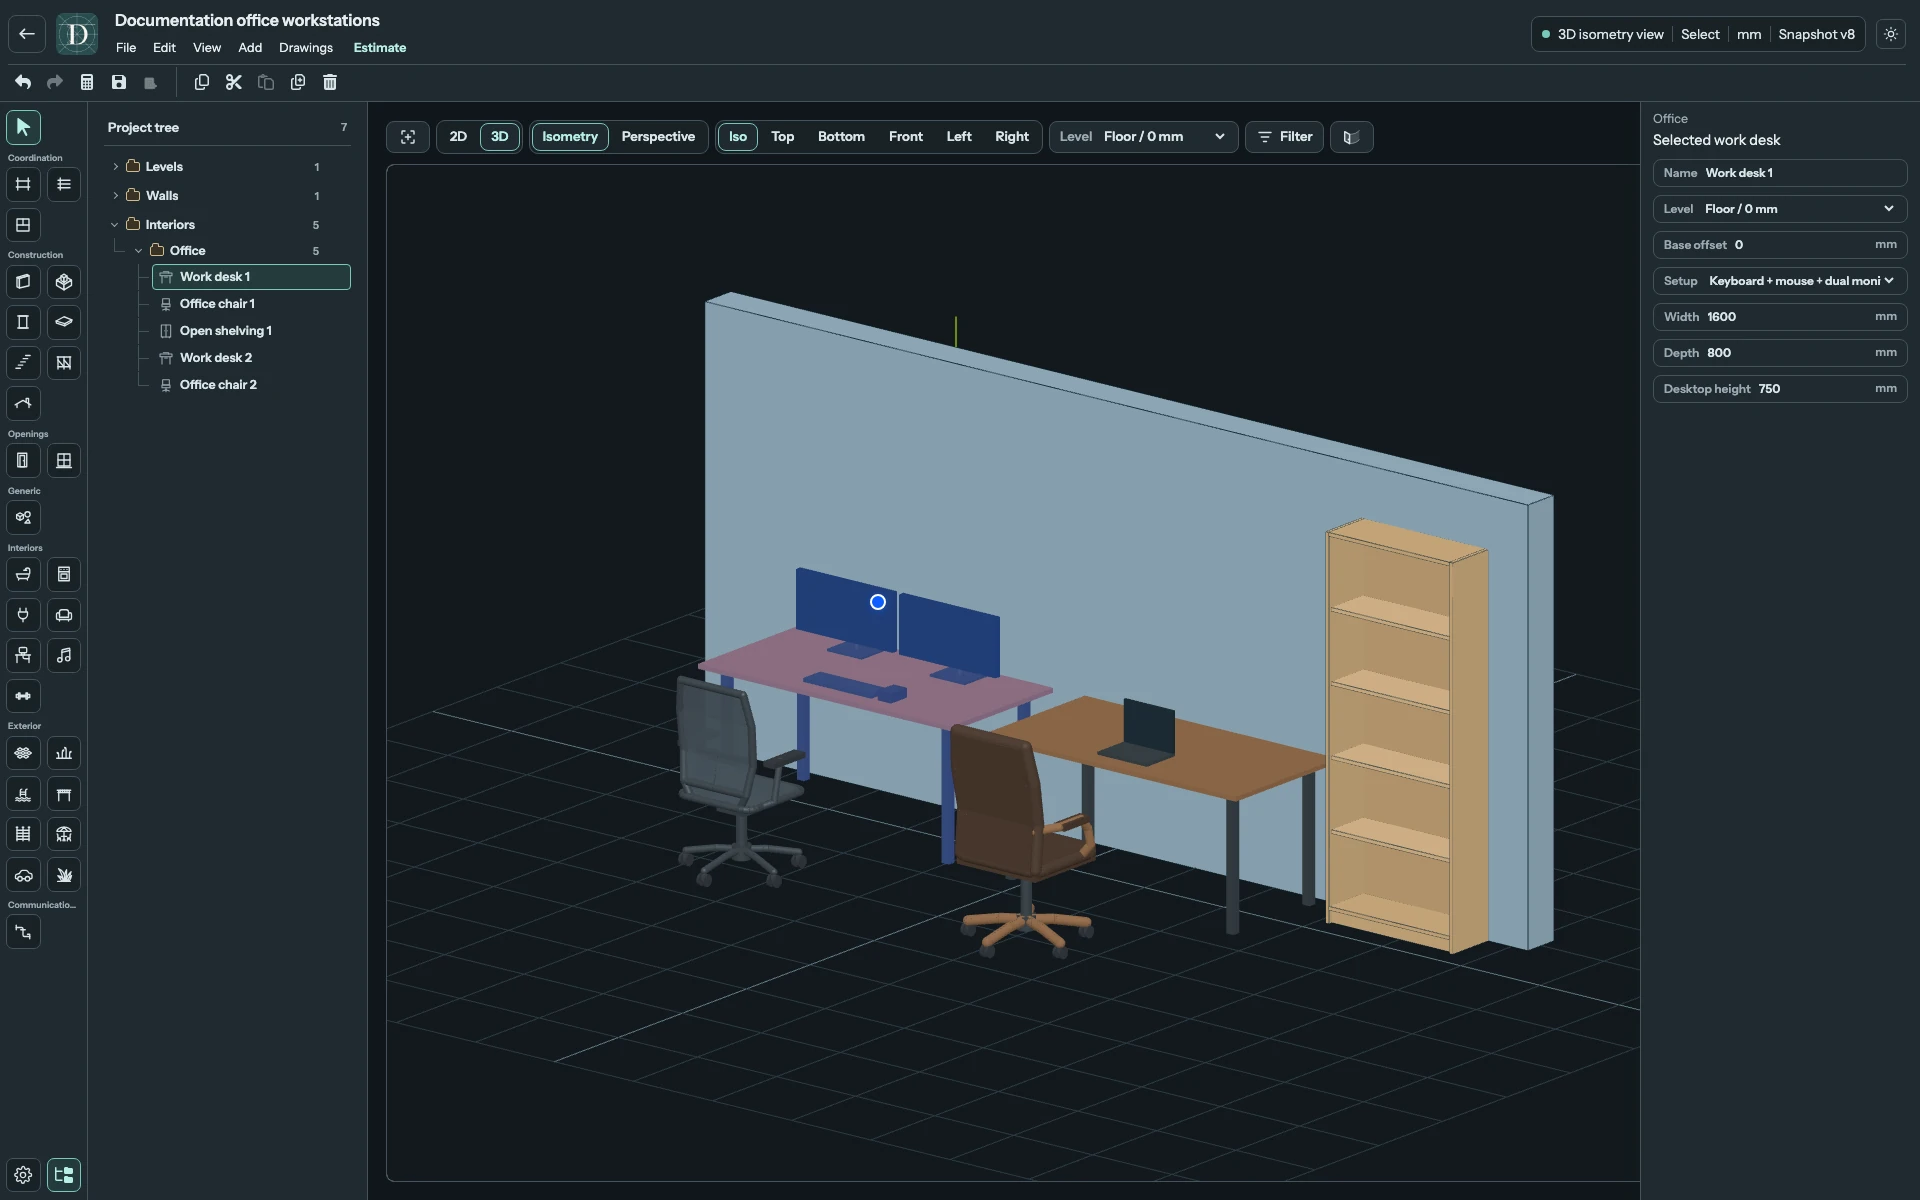Set view to Front

[x=906, y=137]
